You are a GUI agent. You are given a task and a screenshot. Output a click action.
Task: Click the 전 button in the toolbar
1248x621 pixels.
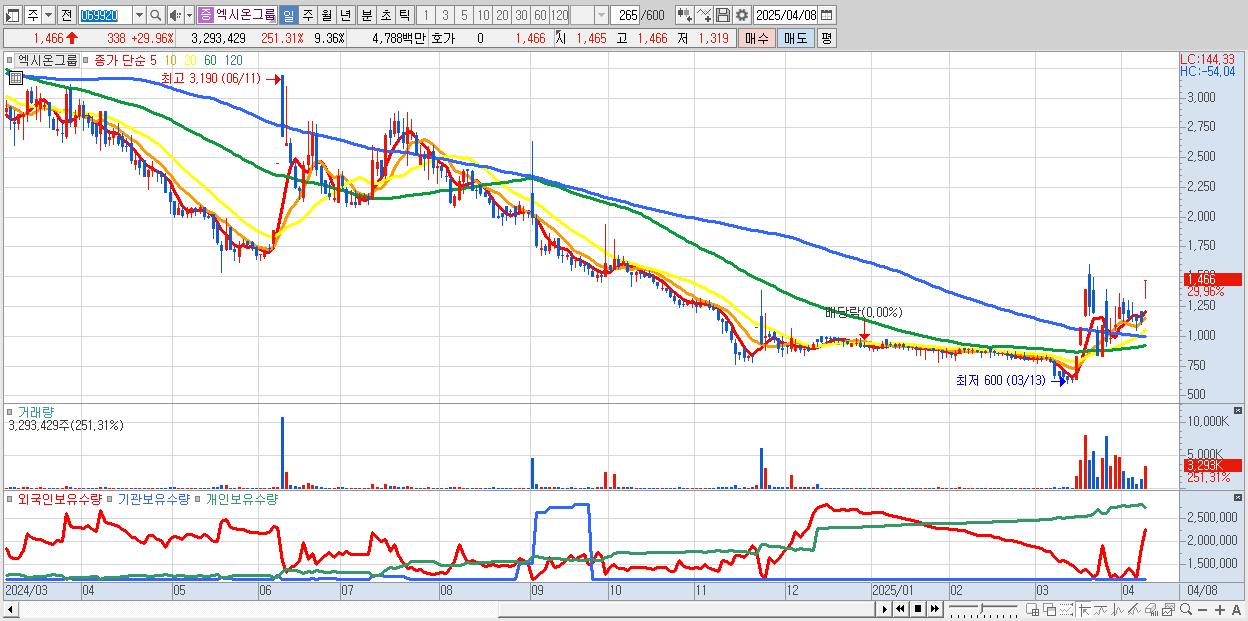(66, 15)
